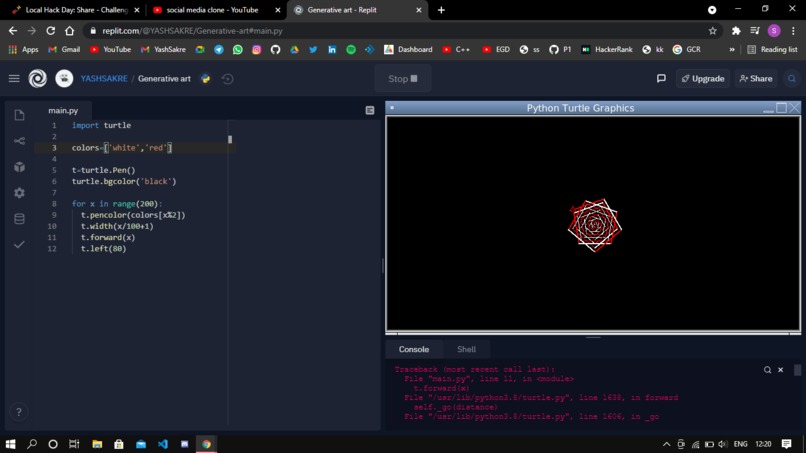This screenshot has width=806, height=453.
Task: Open the Unit tests checkmark icon
Action: click(19, 245)
